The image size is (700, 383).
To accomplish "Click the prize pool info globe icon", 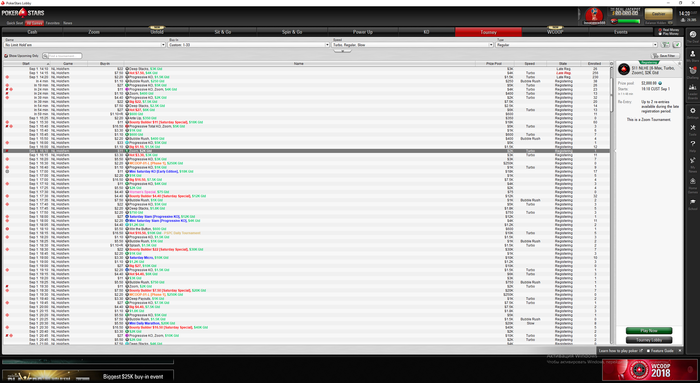I will tap(660, 83).
